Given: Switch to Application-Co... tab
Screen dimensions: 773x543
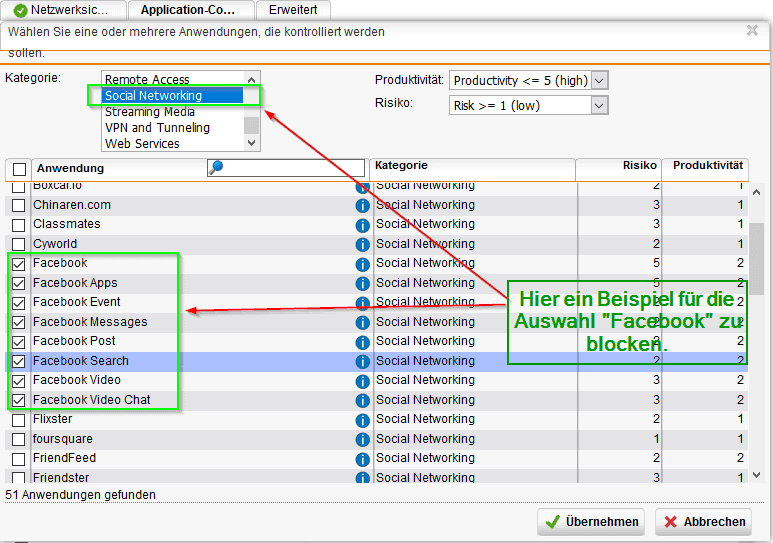Looking at the screenshot, I should pos(191,10).
